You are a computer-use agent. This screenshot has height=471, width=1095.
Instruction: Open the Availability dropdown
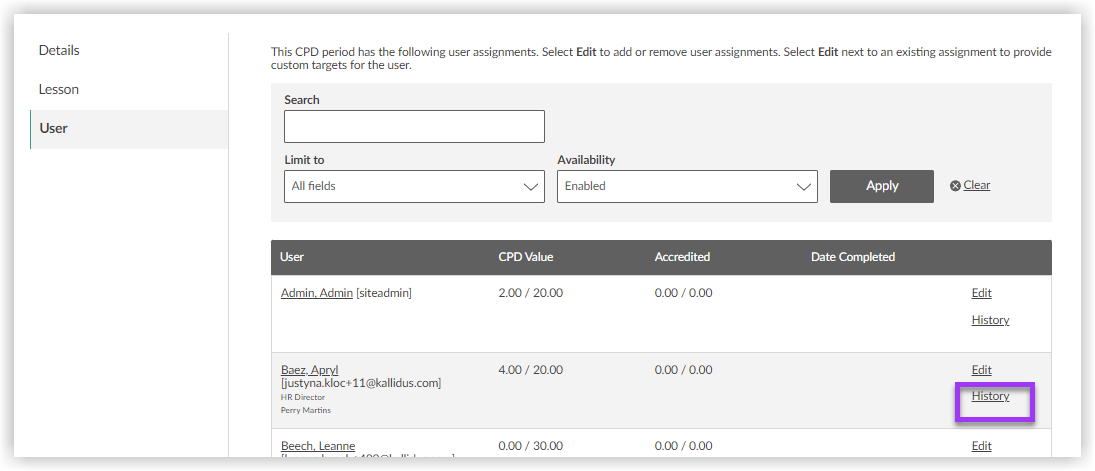[x=686, y=187]
